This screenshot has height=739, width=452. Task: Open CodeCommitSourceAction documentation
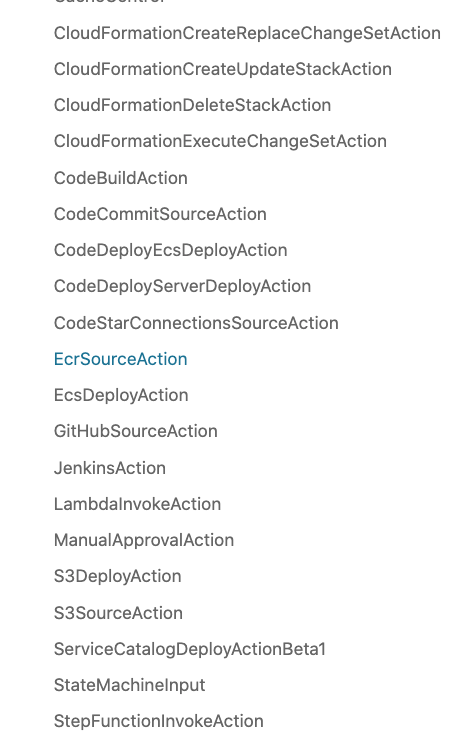click(160, 214)
